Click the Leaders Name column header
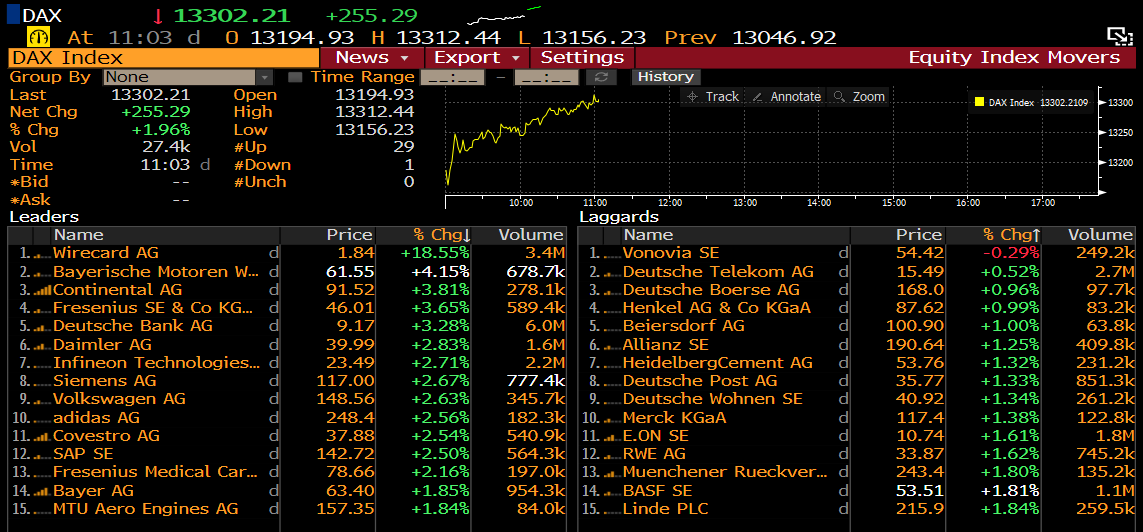Viewport: 1143px width, 532px height. 166,235
